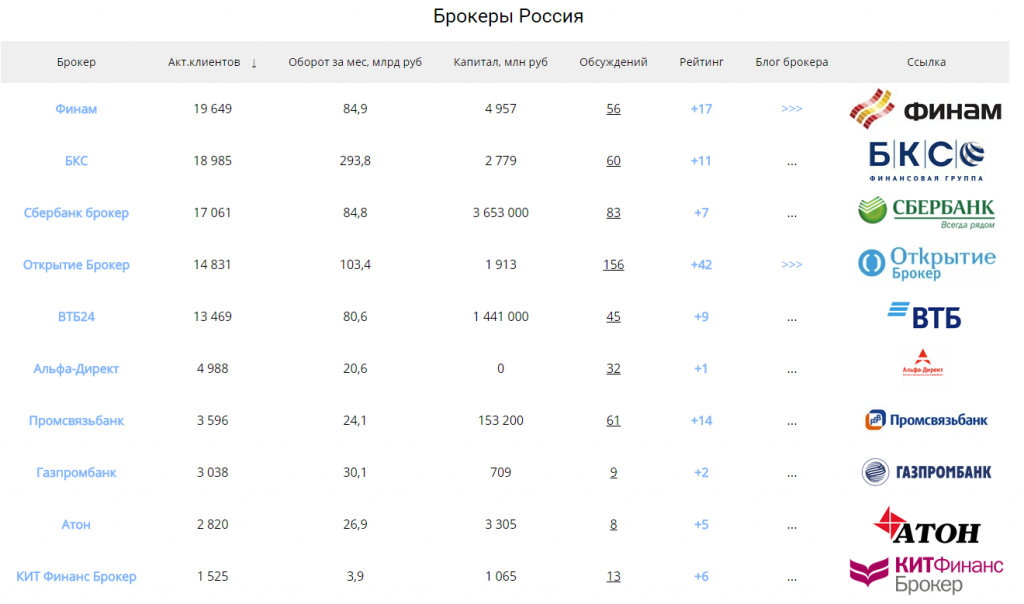Select КИТ Финанс Брокер's clients value 1 525
This screenshot has width=1024, height=604.
point(212,576)
